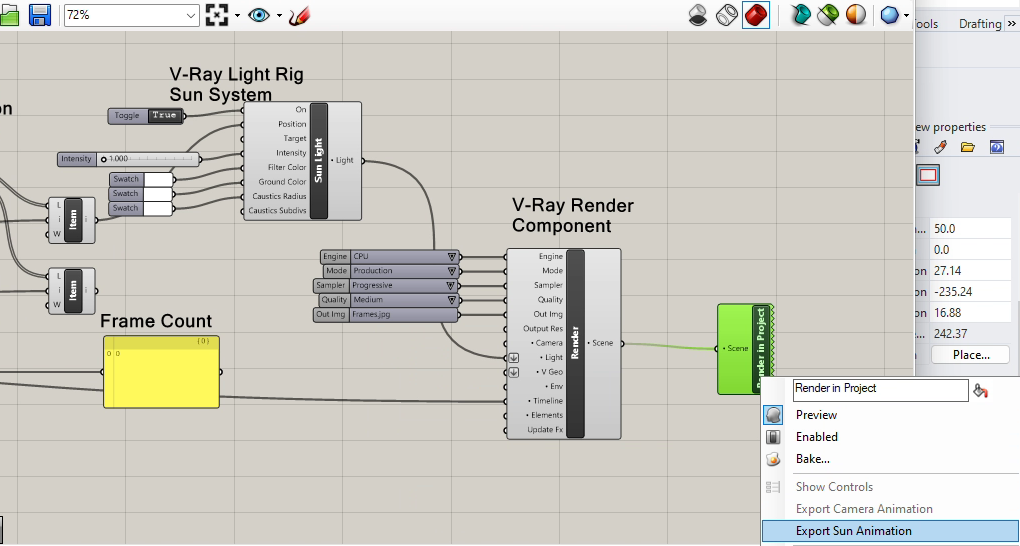The image size is (1020, 546).
Task: Select shaded preview mode red icon
Action: [x=755, y=15]
